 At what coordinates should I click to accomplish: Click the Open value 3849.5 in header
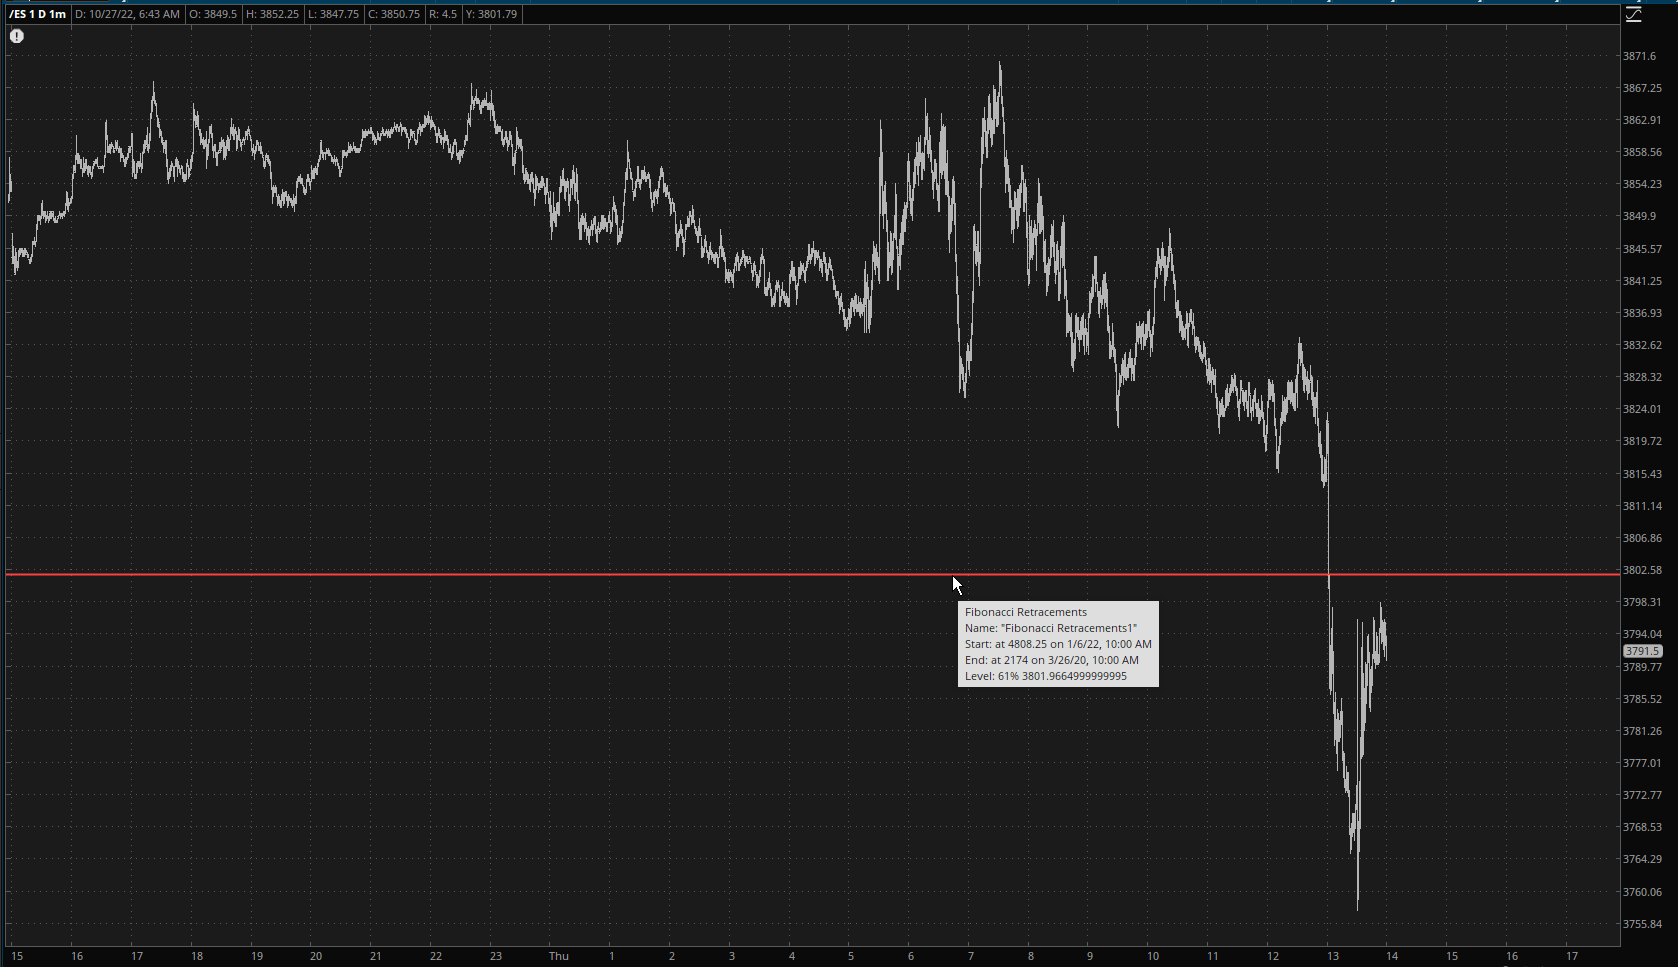click(213, 14)
